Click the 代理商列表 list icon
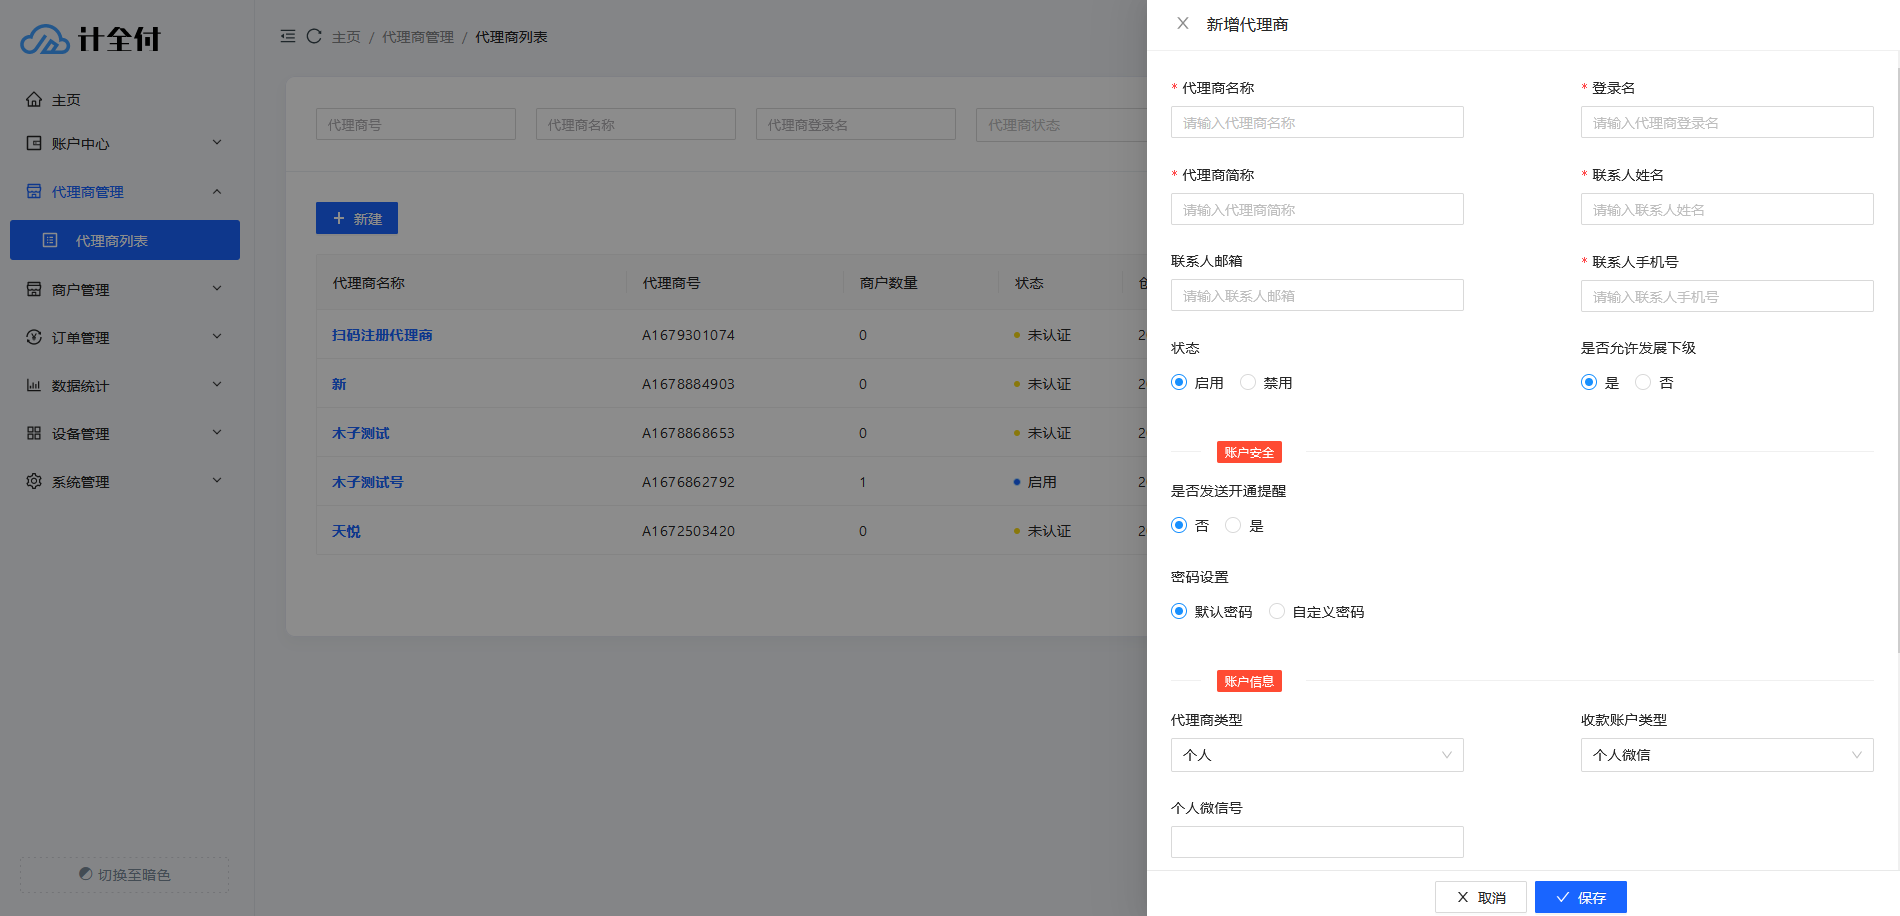This screenshot has width=1900, height=916. (50, 240)
